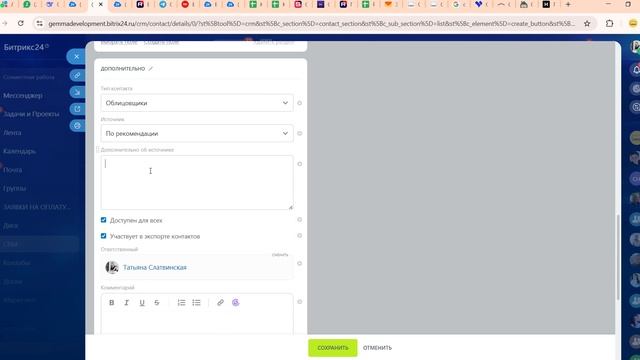Viewport: 640px width, 360px height.
Task: Click the slider's vertical scrollbar
Action: click(x=618, y=257)
